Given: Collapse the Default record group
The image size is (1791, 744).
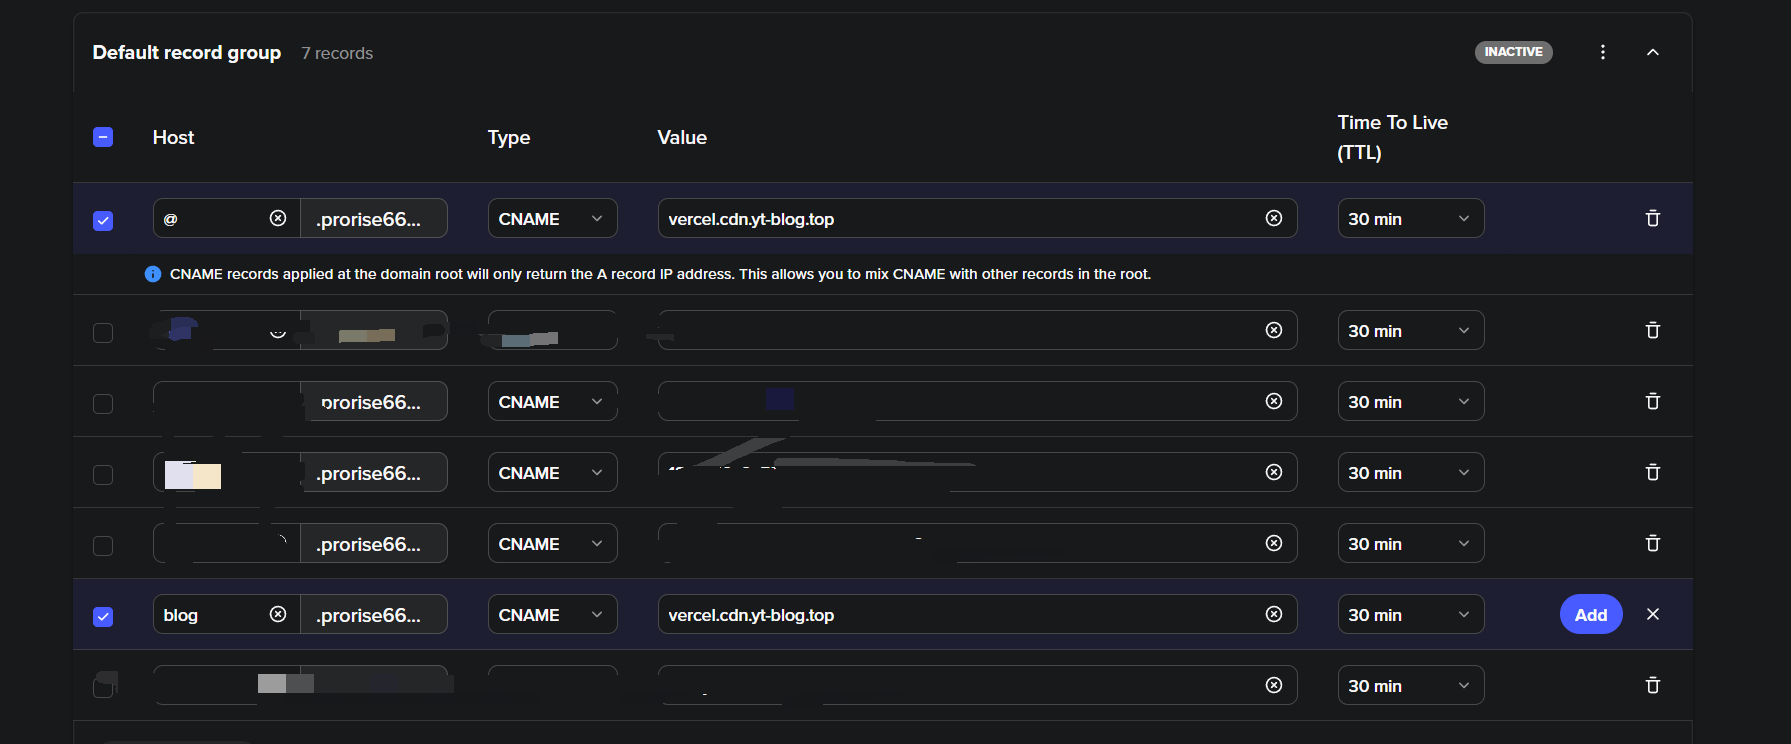Looking at the screenshot, I should [x=1652, y=52].
